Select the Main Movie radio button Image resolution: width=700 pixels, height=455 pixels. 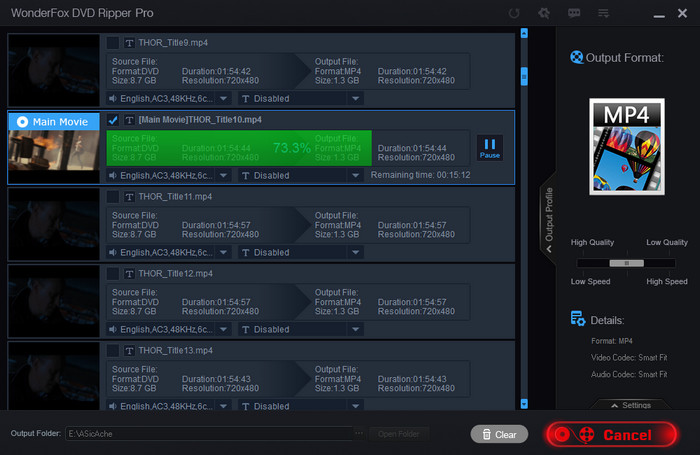(22, 121)
